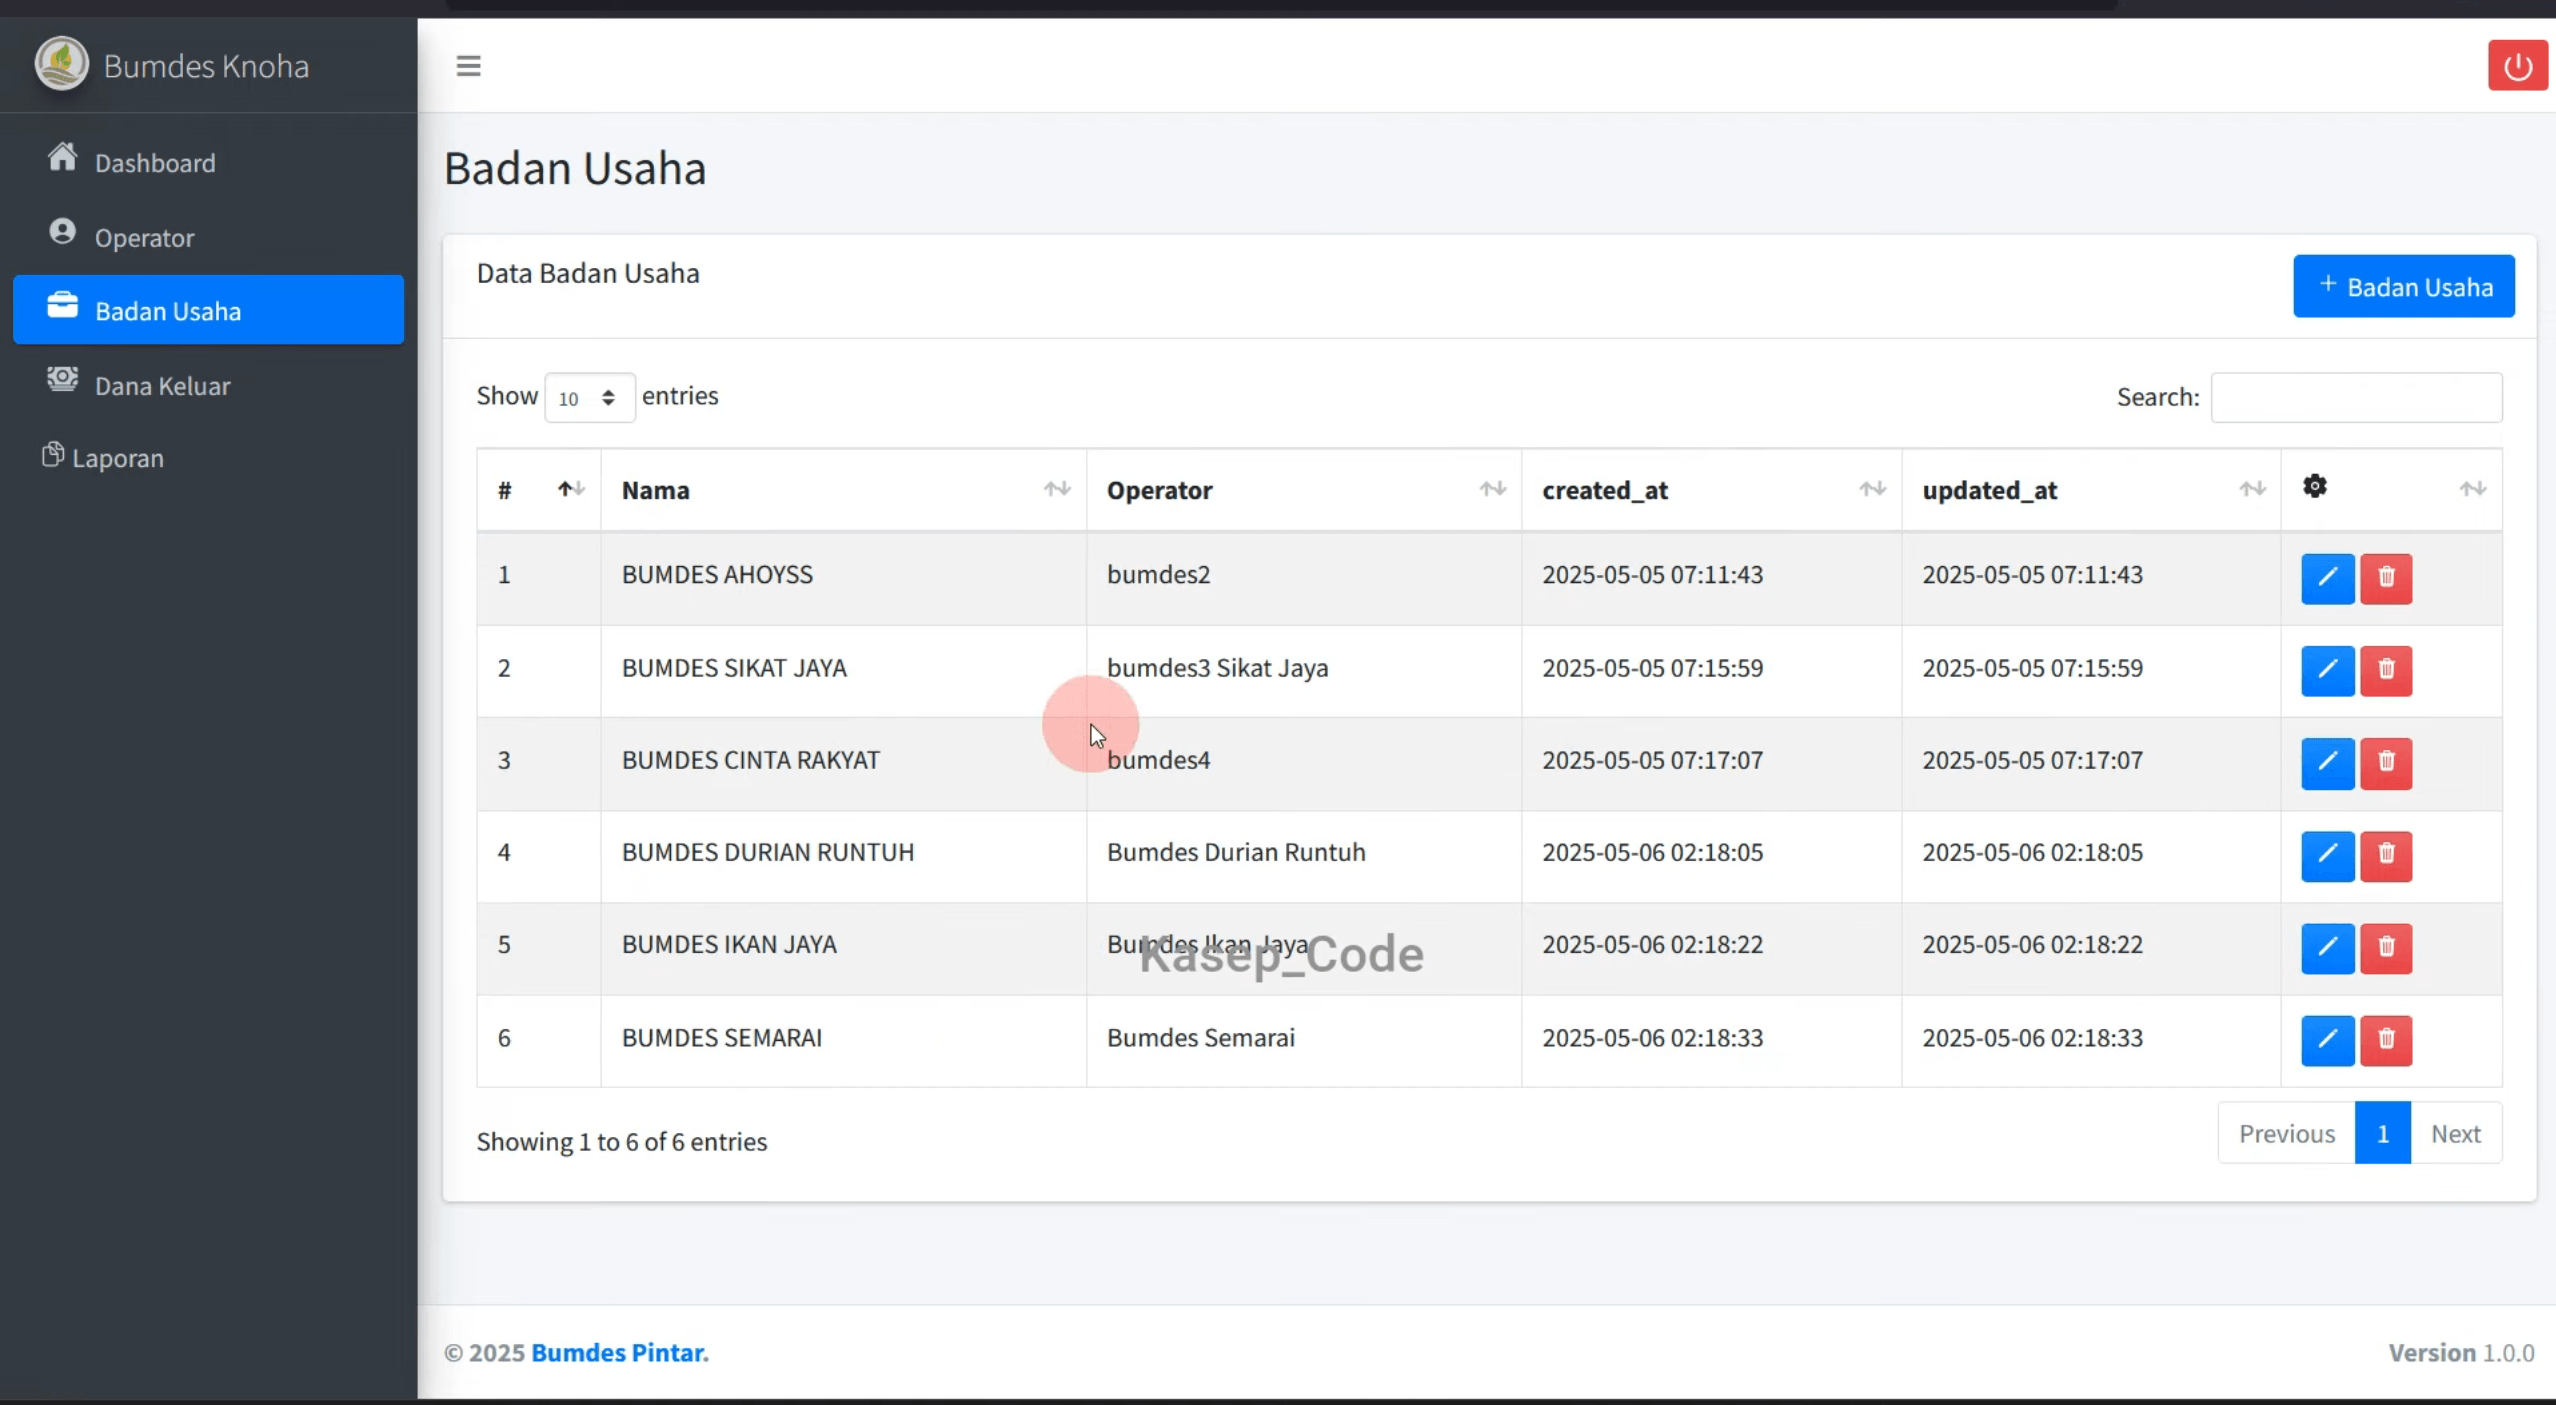
Task: Sort by updated_at column arrows
Action: (2252, 489)
